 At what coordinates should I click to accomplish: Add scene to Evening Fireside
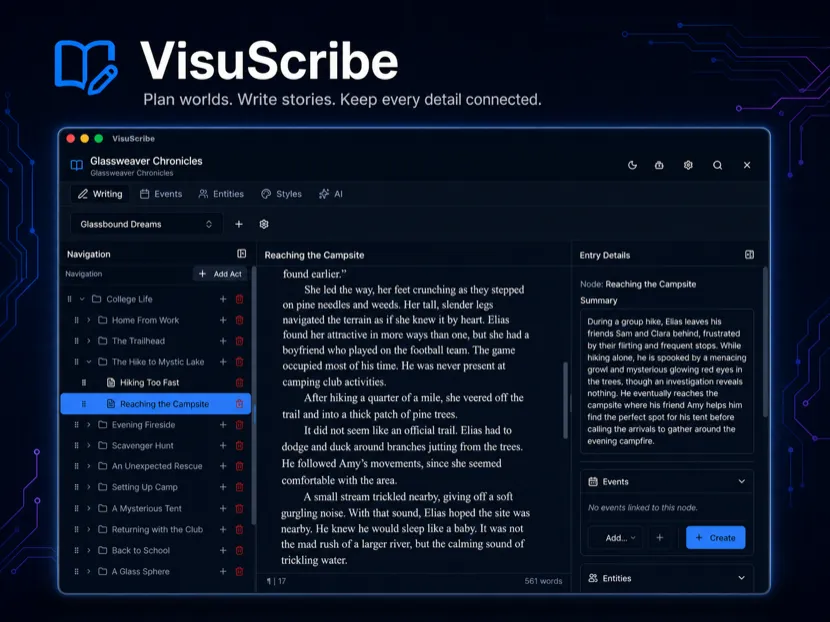[x=223, y=425]
